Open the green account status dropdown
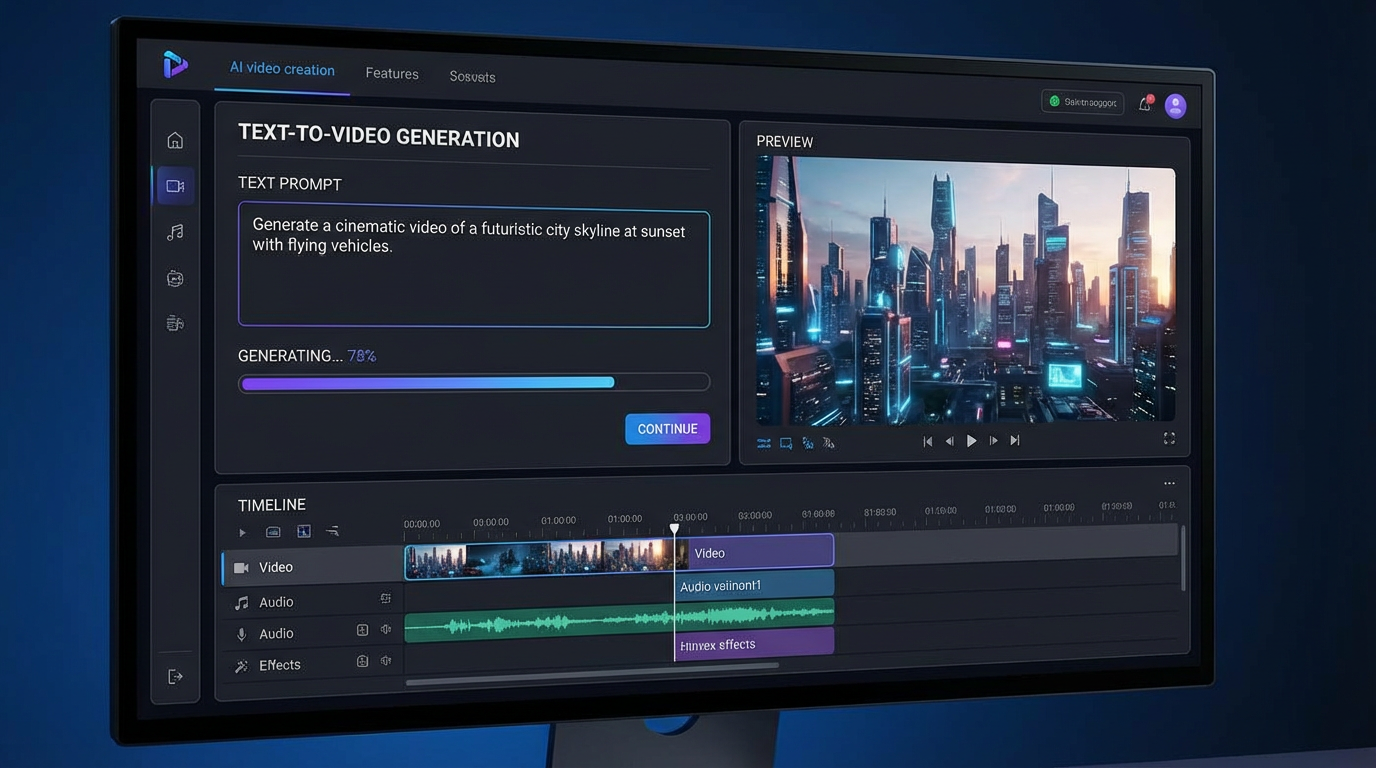The width and height of the screenshot is (1376, 768). coord(1082,101)
